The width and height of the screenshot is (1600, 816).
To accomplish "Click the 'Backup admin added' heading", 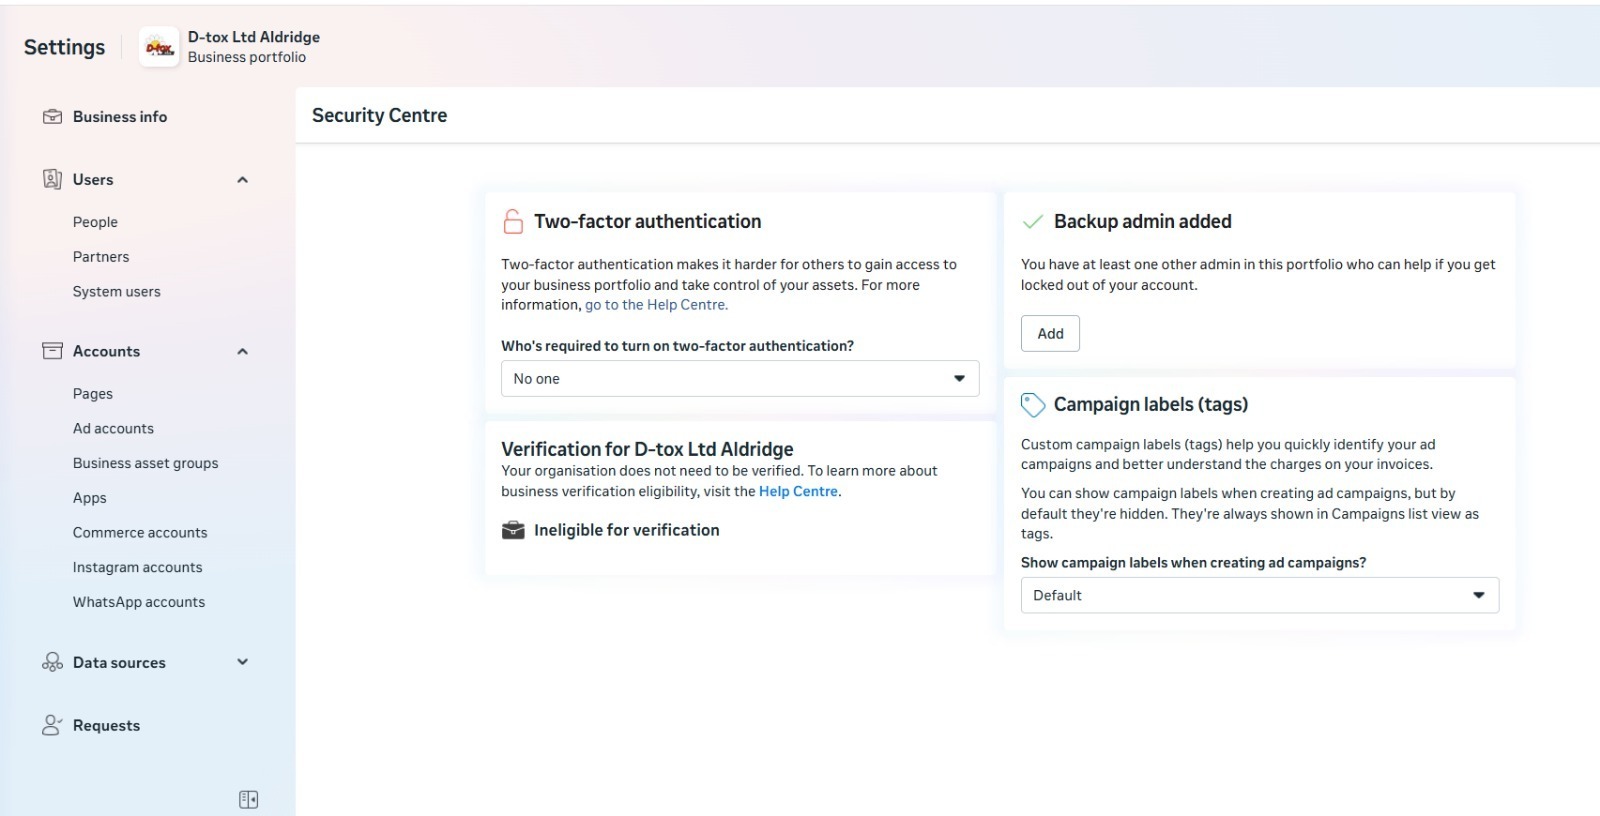I will [x=1142, y=221].
